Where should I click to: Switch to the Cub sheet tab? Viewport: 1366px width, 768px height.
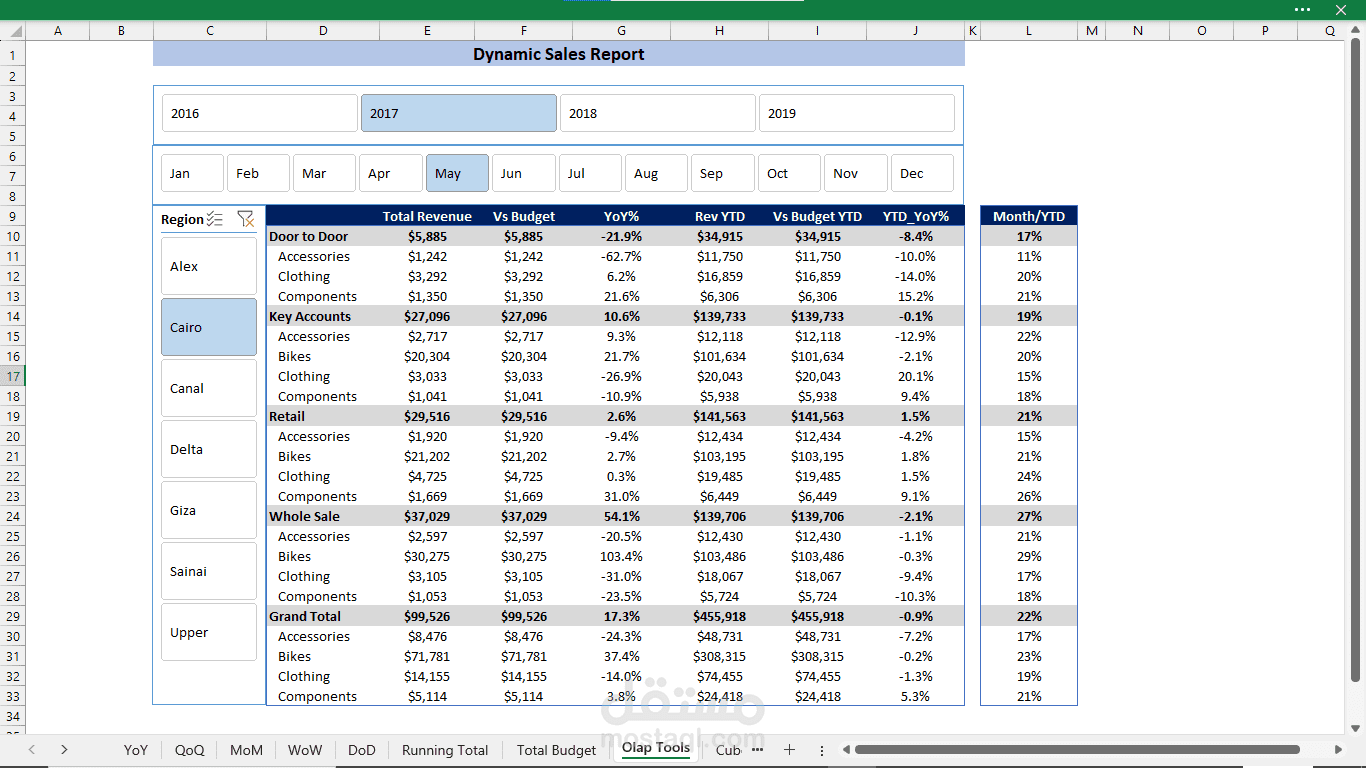click(728, 750)
